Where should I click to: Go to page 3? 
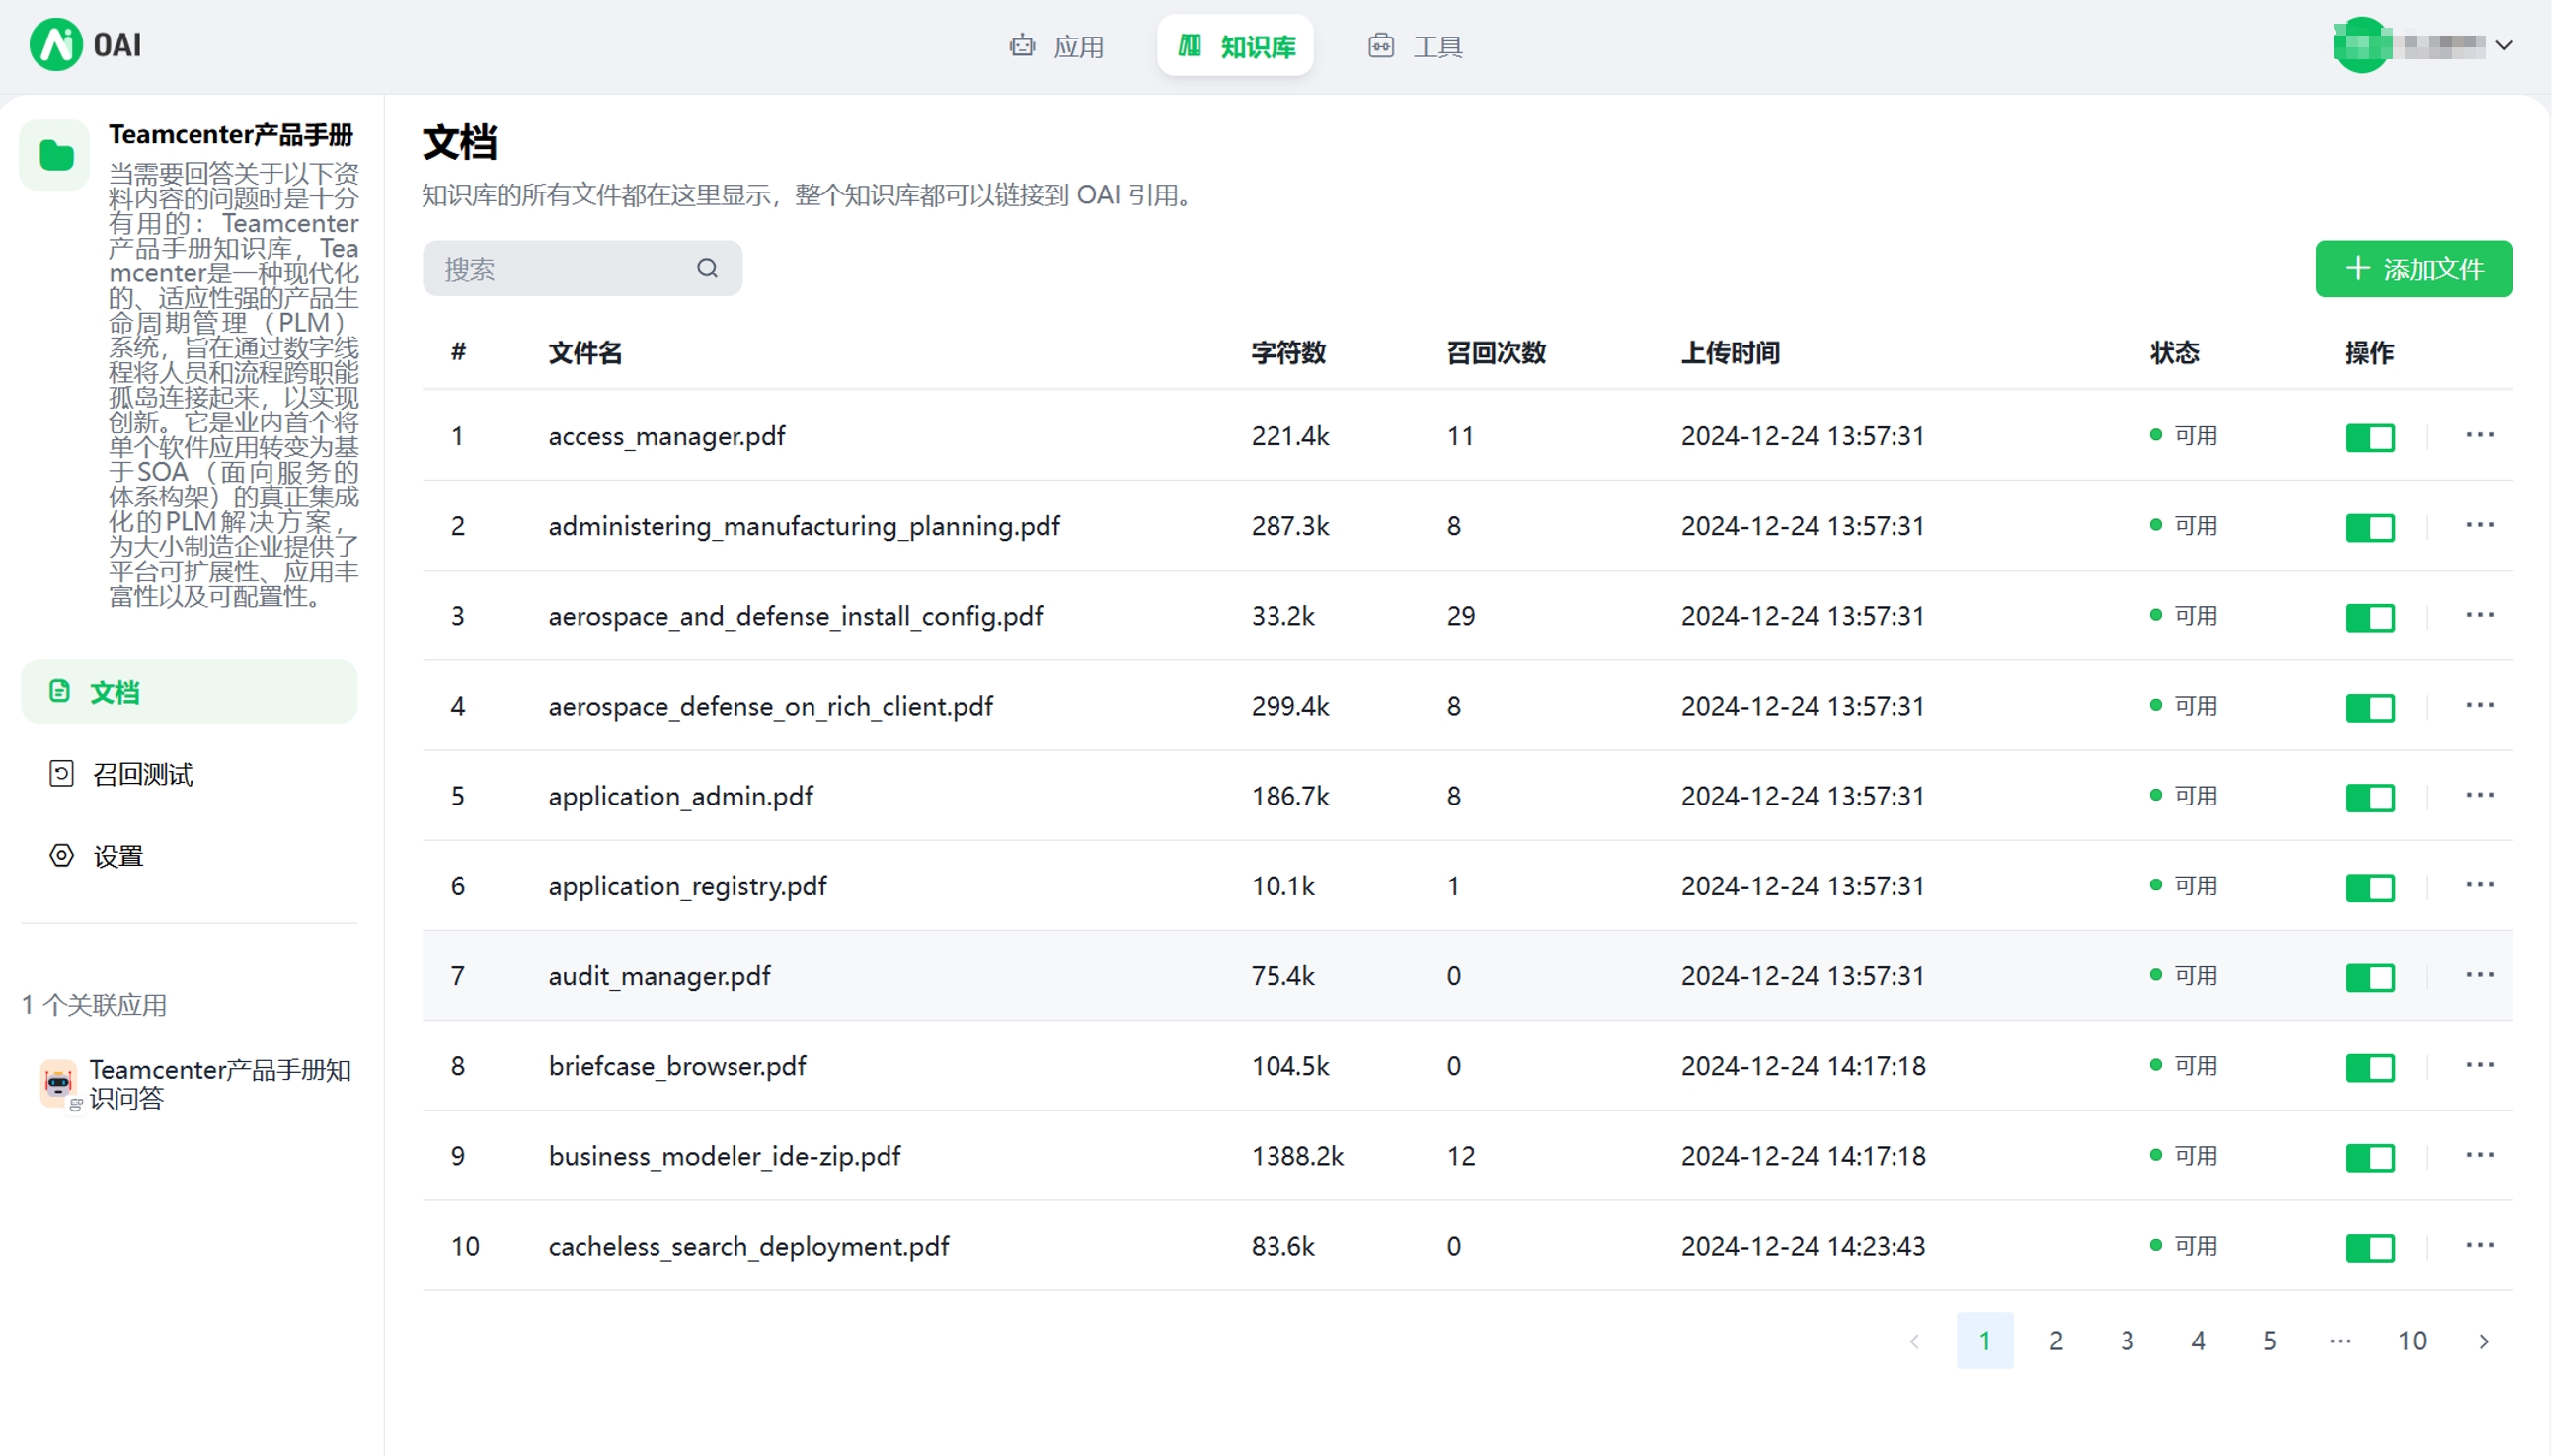[2127, 1341]
